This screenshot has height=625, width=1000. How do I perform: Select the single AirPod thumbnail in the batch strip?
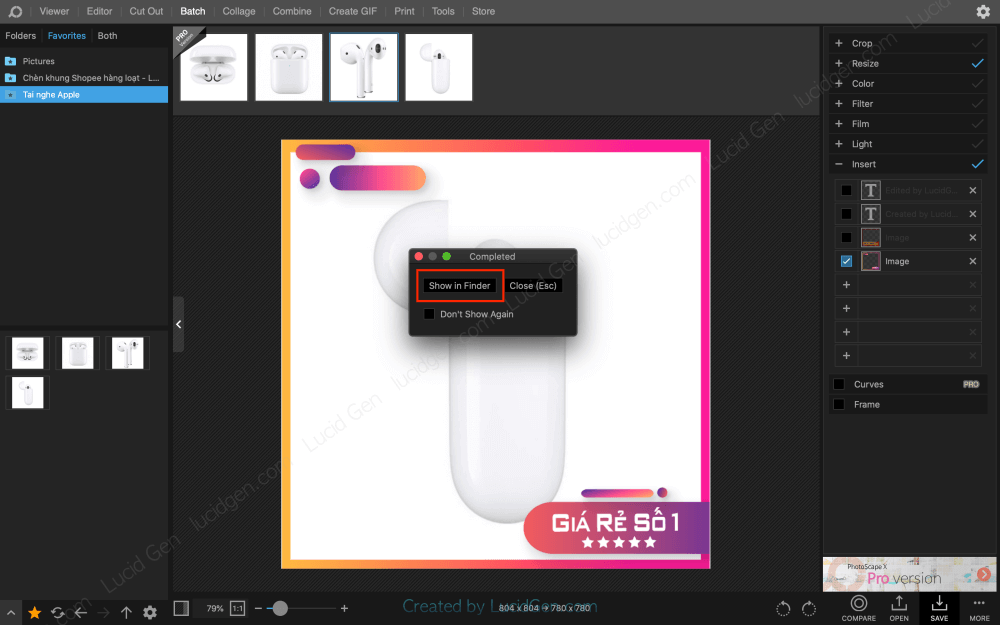(x=439, y=67)
